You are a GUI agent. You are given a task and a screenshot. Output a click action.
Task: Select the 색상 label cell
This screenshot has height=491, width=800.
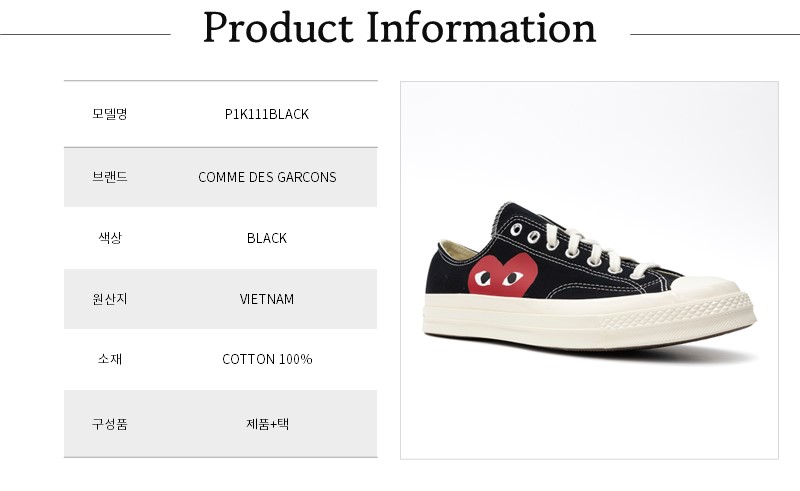pyautogui.click(x=110, y=238)
